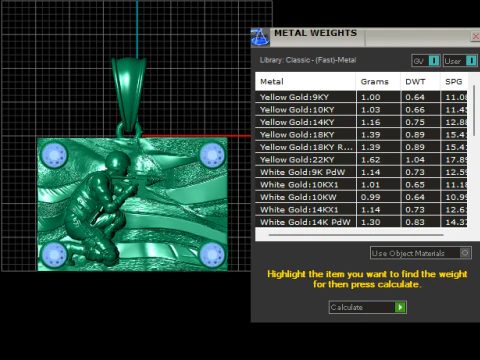Click grams value 1.30 for 14K PdW
Screen dimensions: 480x360
tap(371, 222)
